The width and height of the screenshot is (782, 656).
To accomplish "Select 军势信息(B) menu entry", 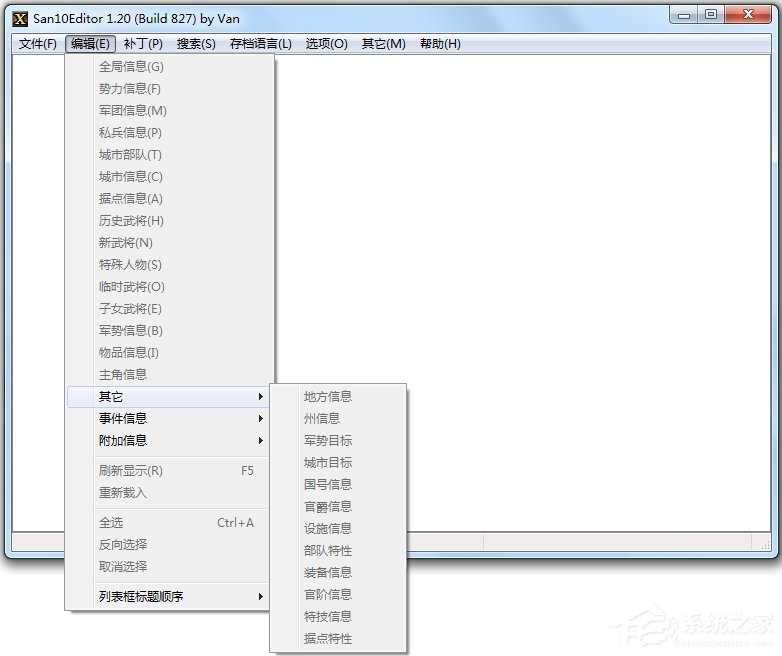I will 170,330.
